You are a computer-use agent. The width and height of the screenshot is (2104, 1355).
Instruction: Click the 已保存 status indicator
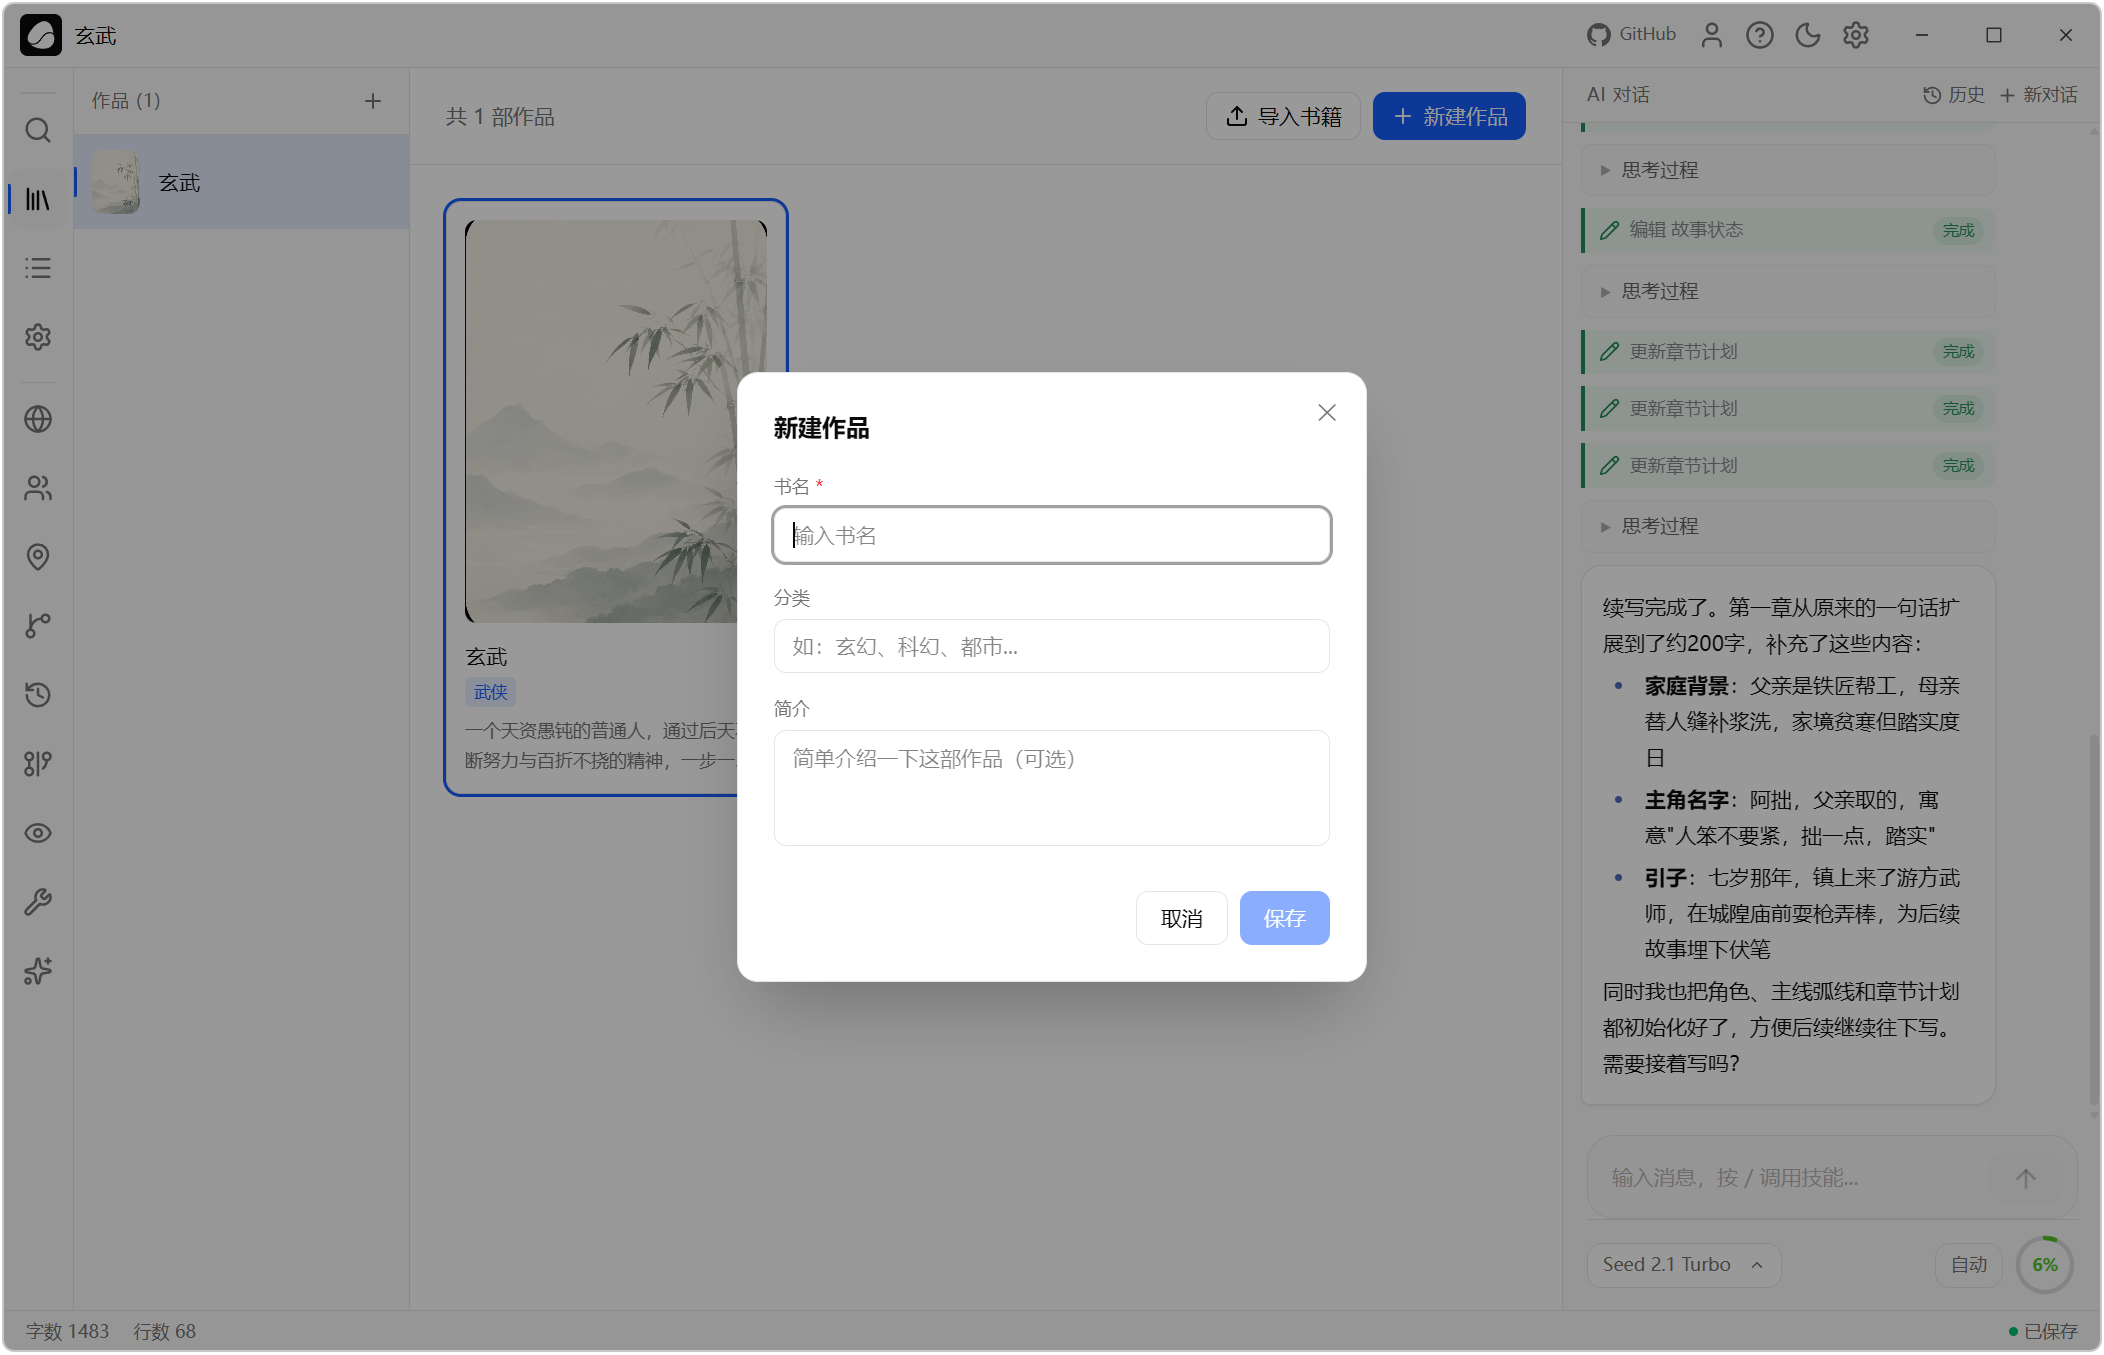coord(2043,1331)
